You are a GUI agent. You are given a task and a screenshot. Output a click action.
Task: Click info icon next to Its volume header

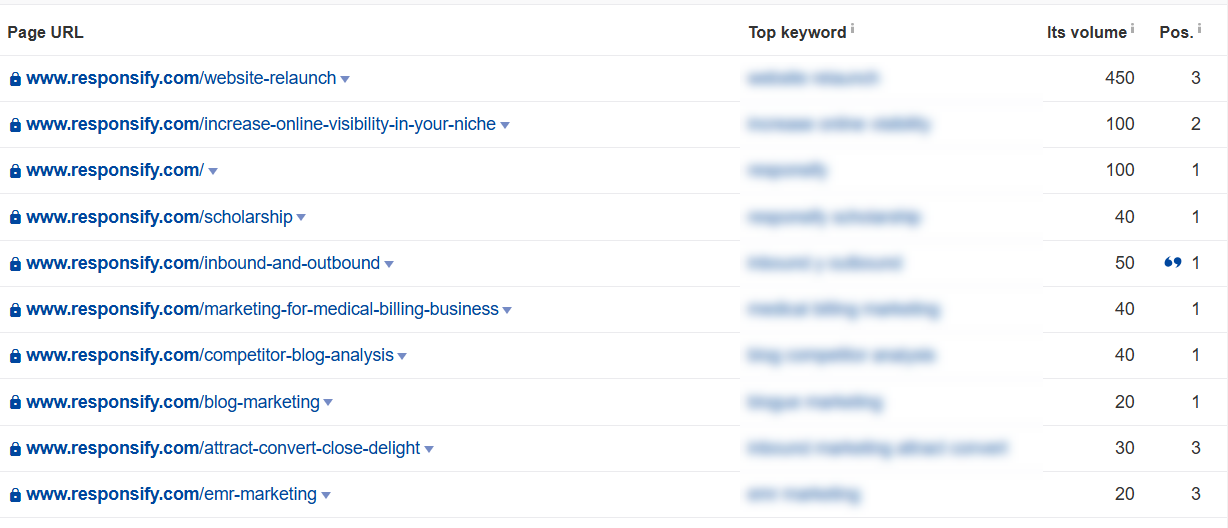(1133, 29)
